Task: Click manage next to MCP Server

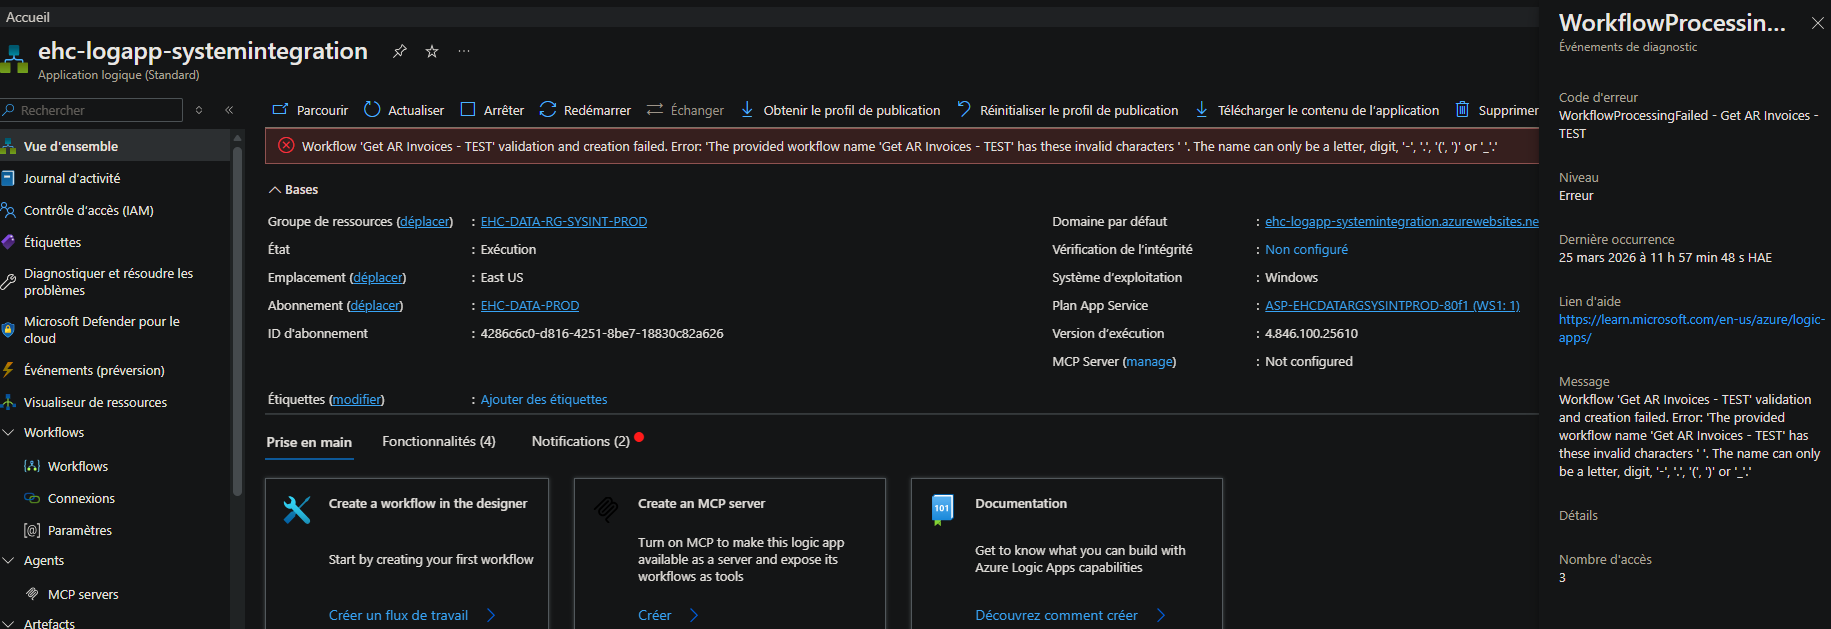Action: pyautogui.click(x=1150, y=361)
